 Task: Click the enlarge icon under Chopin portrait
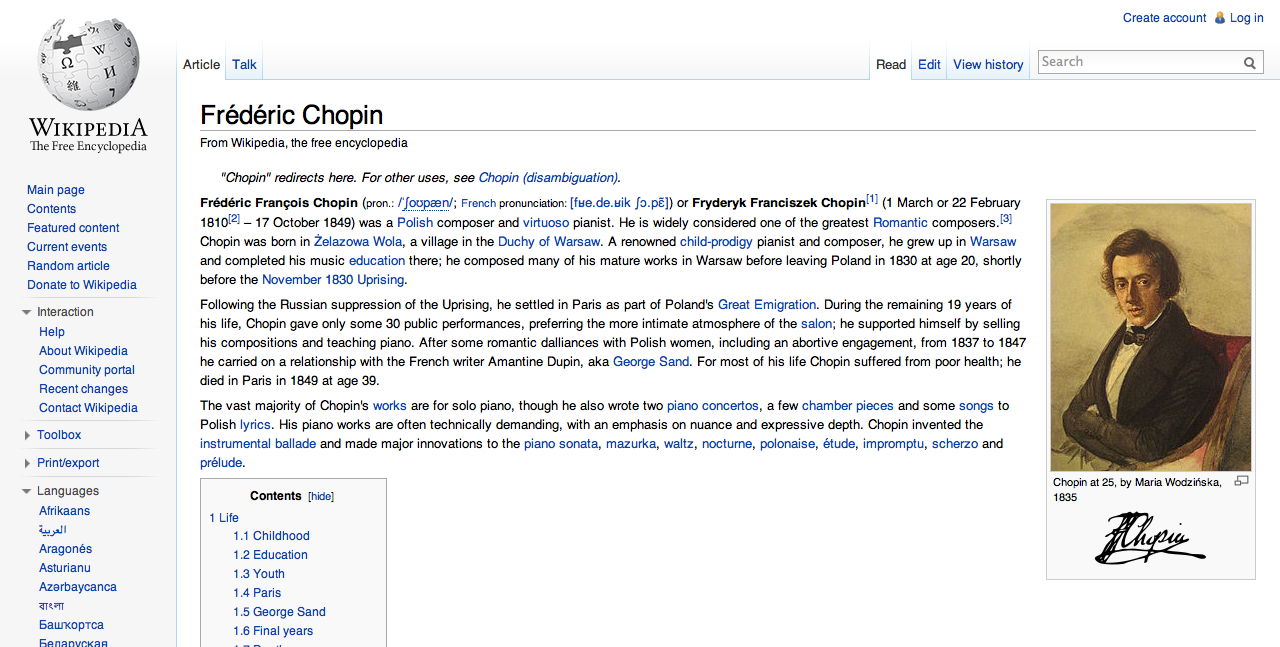point(1242,481)
